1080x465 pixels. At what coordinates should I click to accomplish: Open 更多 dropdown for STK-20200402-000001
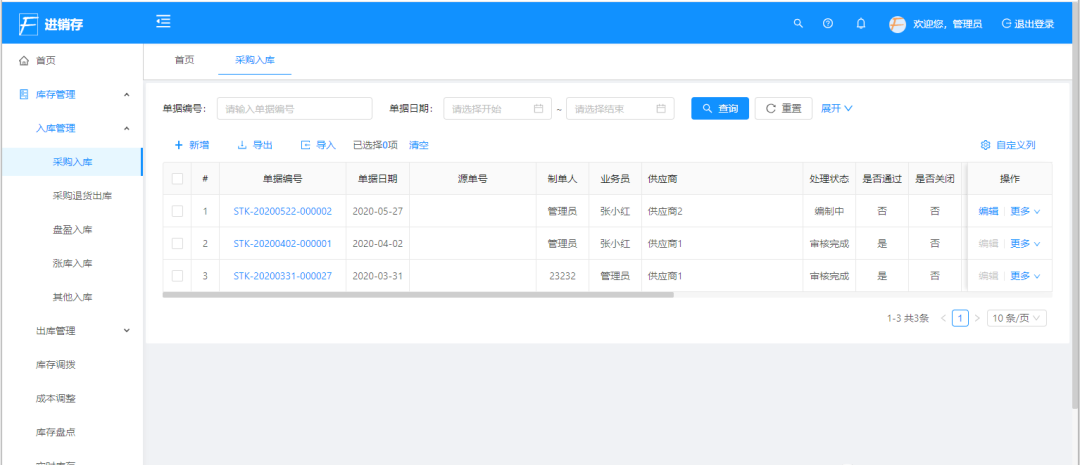click(1025, 244)
